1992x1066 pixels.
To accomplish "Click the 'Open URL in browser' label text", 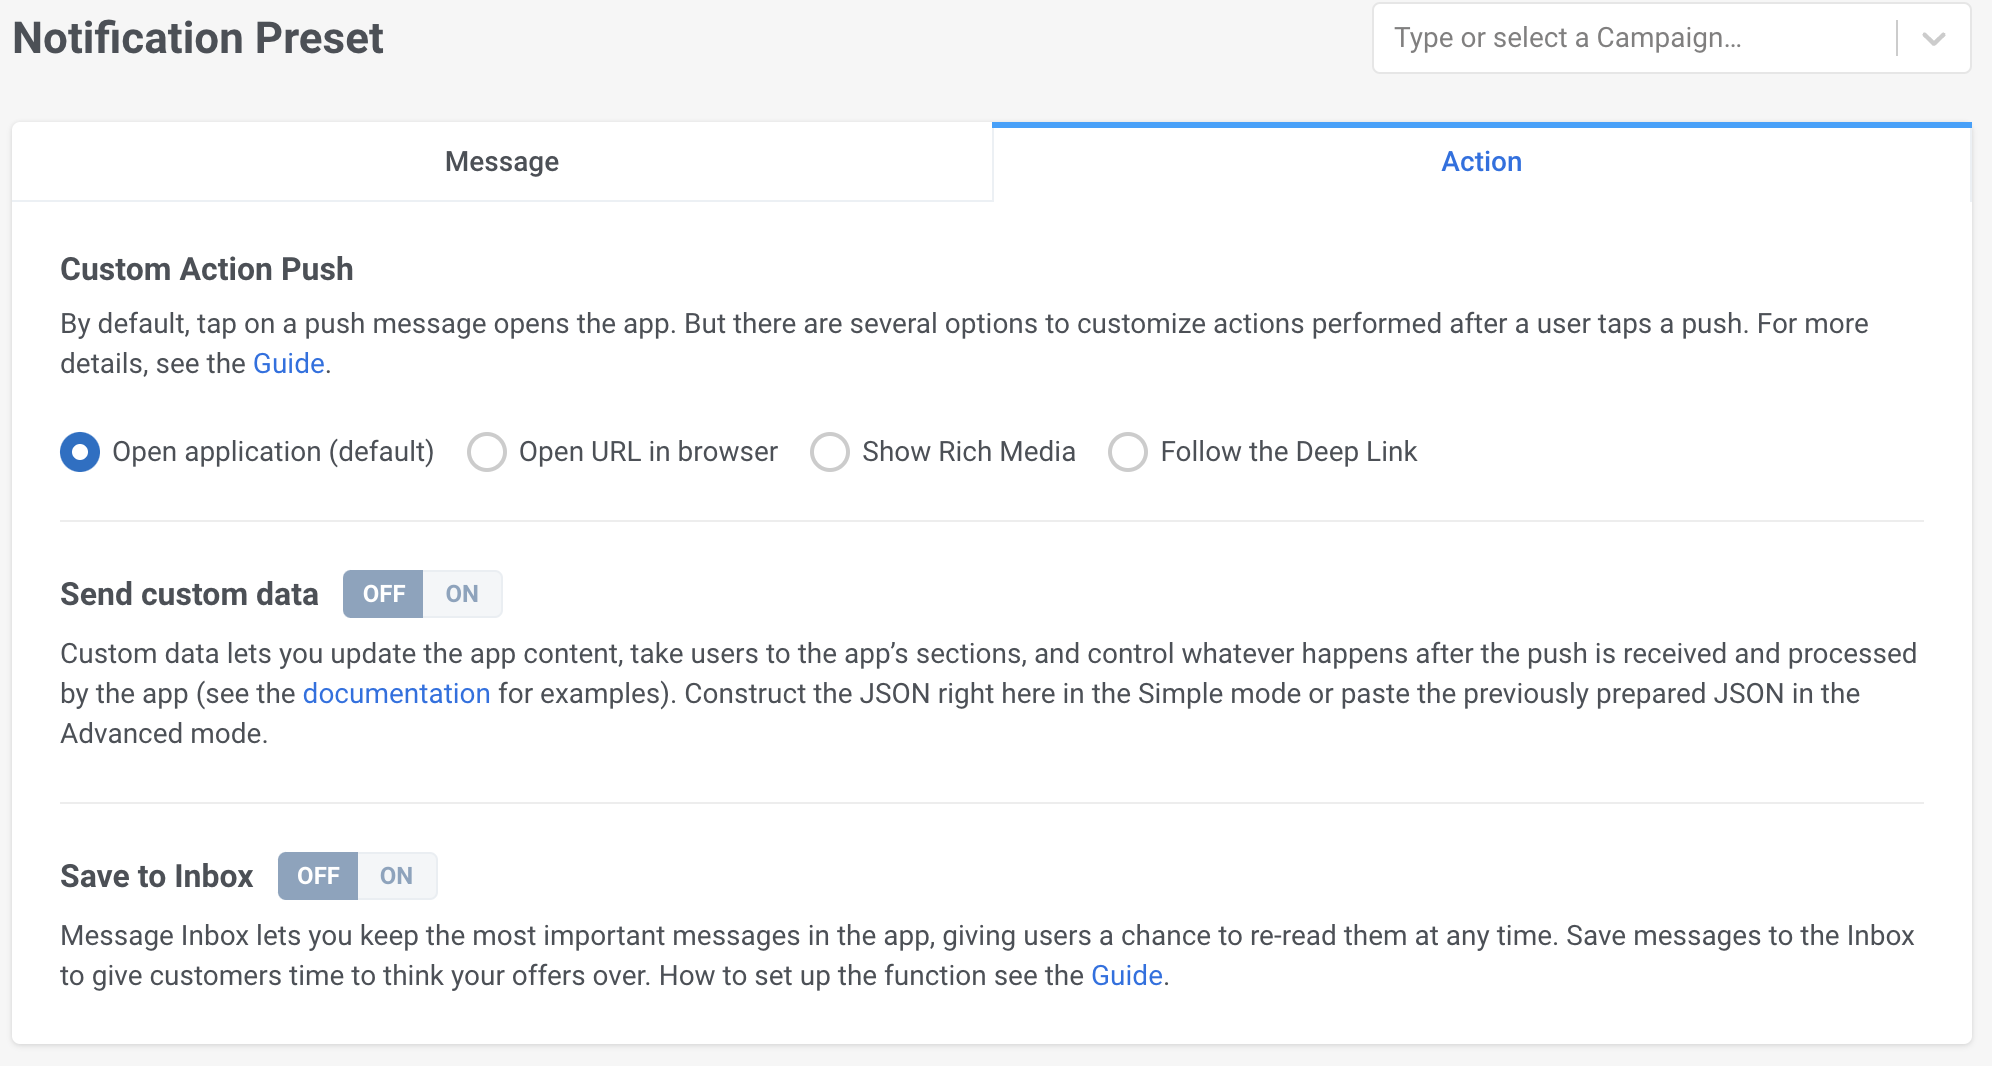I will click(x=648, y=452).
